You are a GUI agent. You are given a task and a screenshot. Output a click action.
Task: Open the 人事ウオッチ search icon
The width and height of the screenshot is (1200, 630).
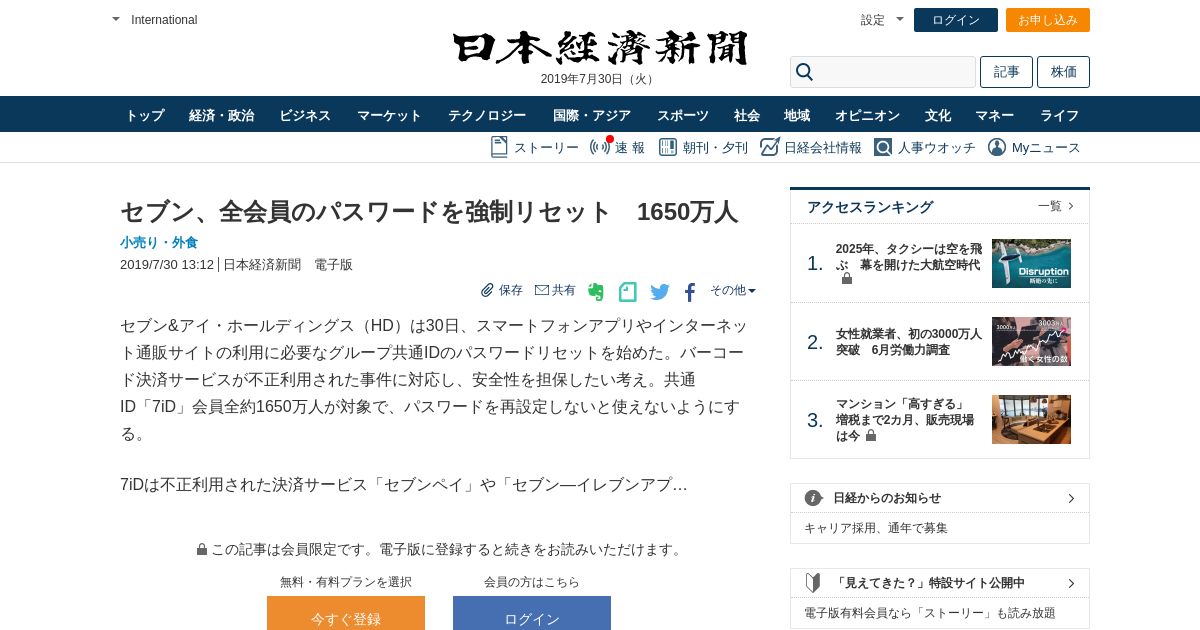click(x=883, y=147)
